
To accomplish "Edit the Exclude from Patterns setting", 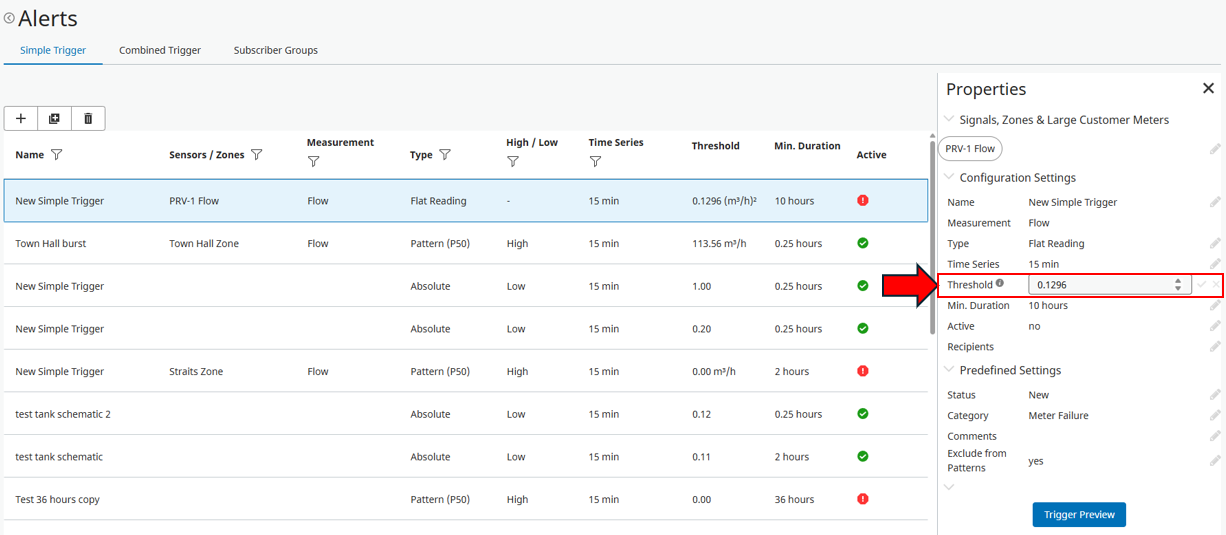I will (x=1215, y=461).
